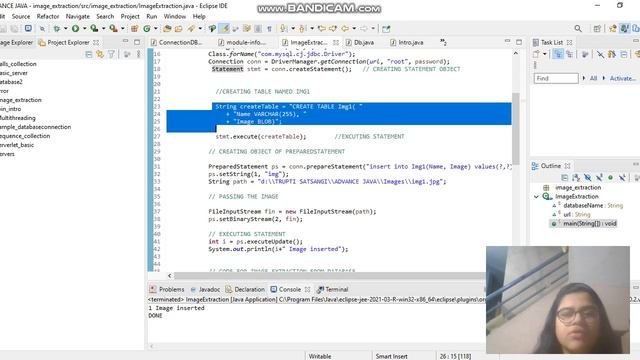Open the Window menu

(x=175, y=16)
